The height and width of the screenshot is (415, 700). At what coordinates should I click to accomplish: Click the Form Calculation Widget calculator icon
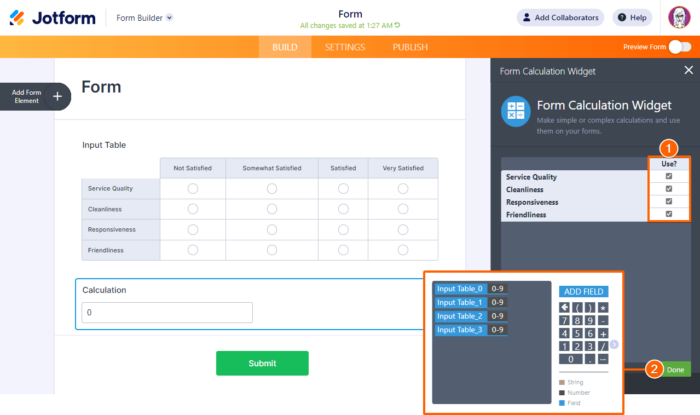pyautogui.click(x=516, y=111)
